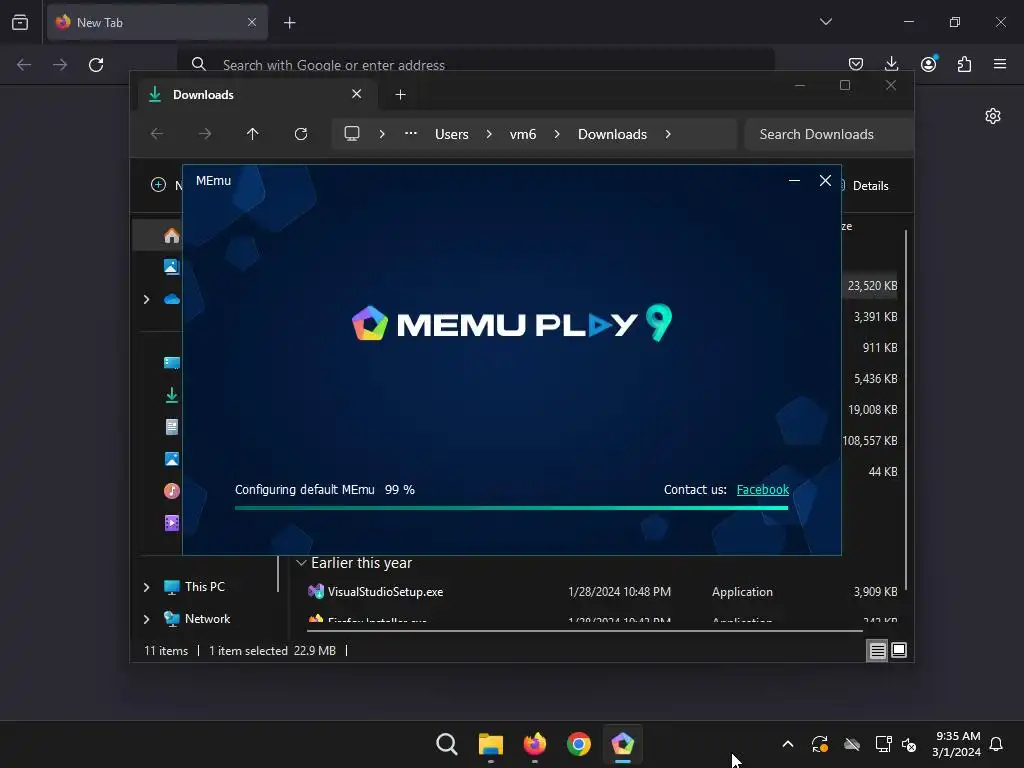Screen dimensions: 1024x768
Task: Expand the chevron after vm6 breadcrumb
Action: (556, 134)
